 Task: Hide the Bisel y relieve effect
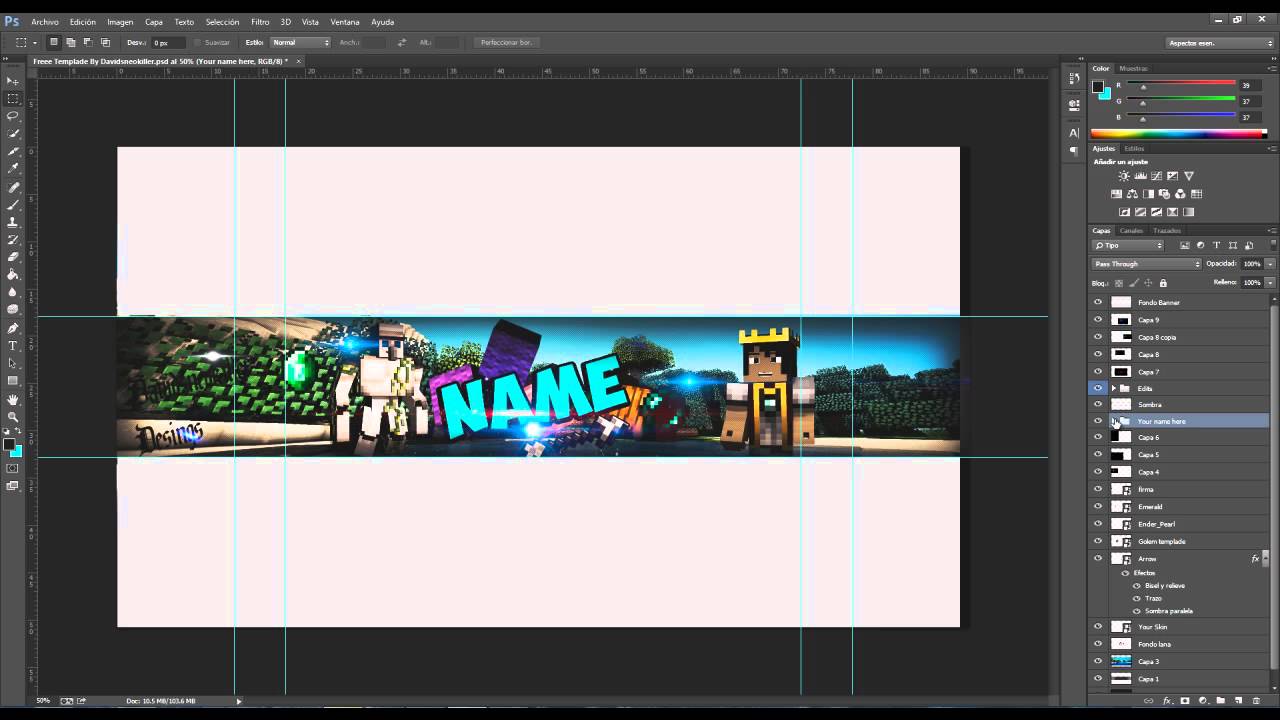(x=1137, y=585)
